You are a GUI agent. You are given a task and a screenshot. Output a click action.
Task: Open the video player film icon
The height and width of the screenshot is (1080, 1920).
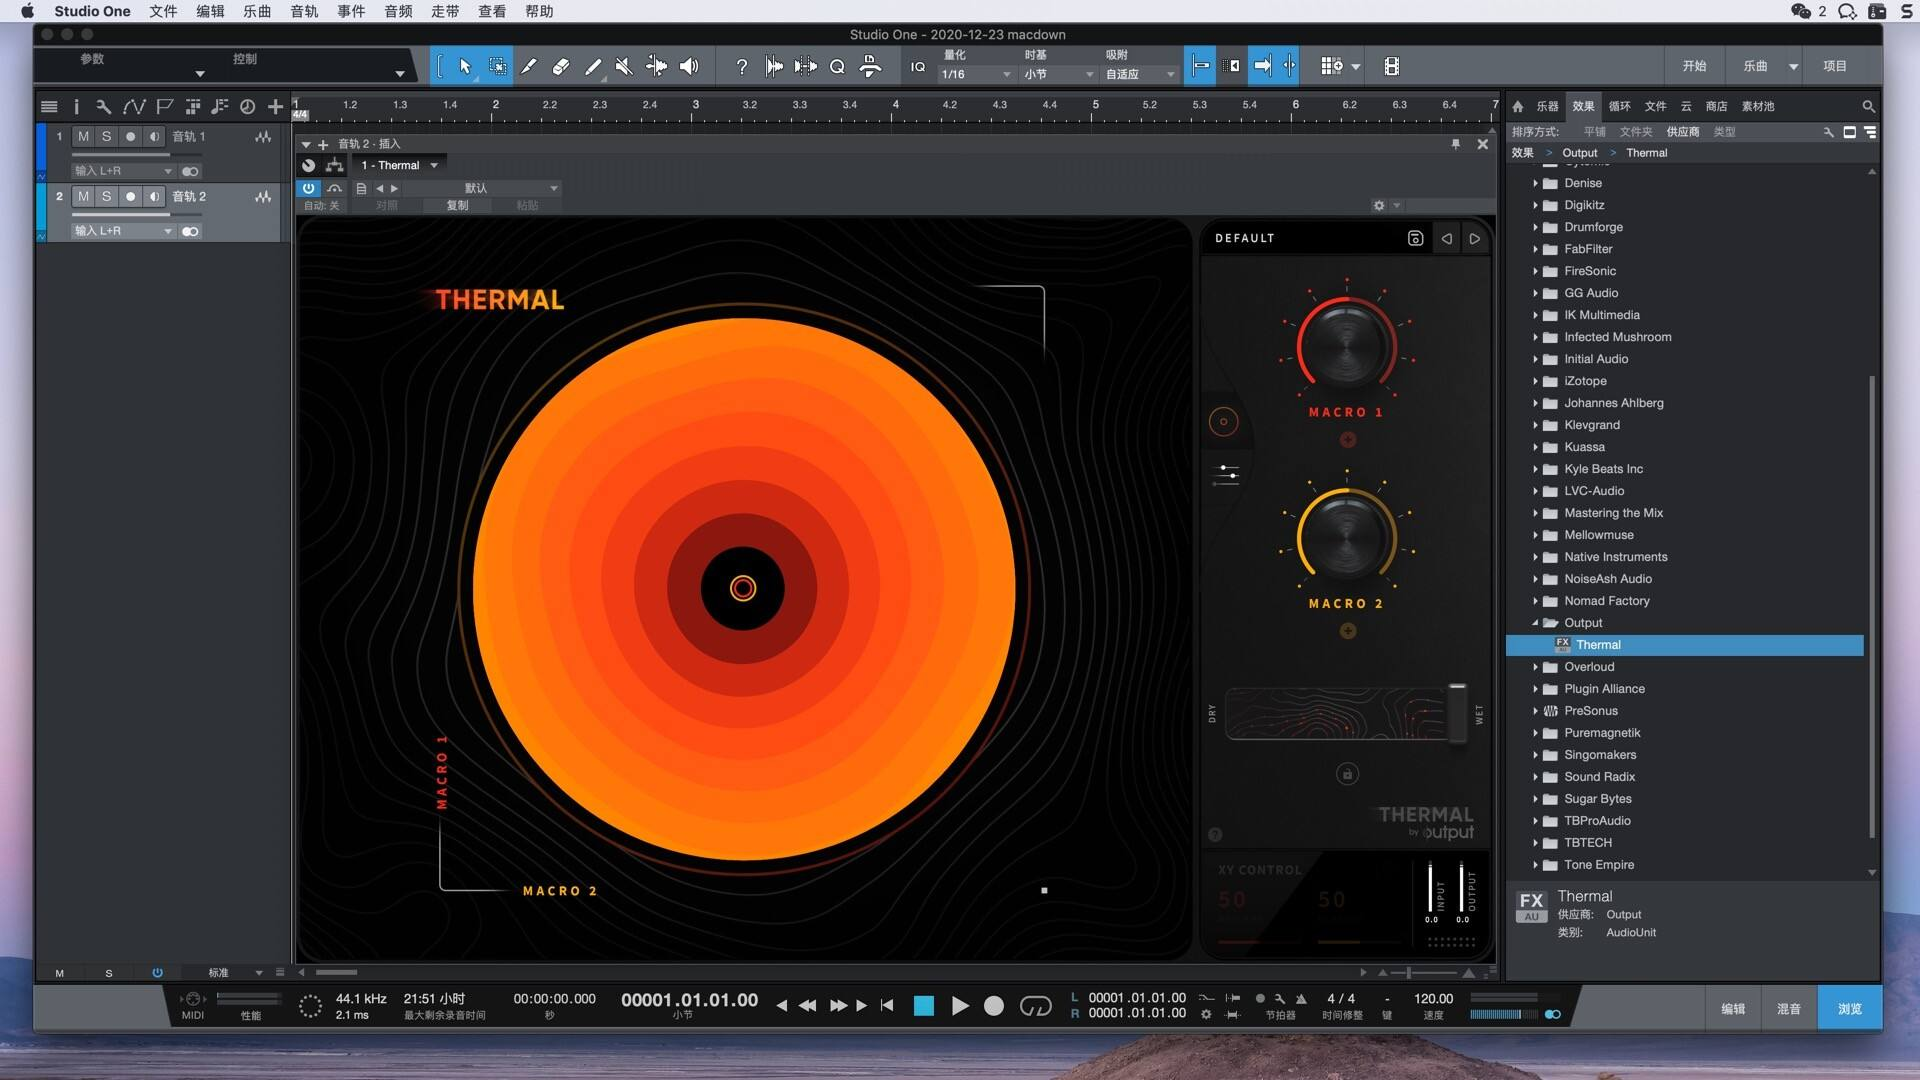(1391, 66)
